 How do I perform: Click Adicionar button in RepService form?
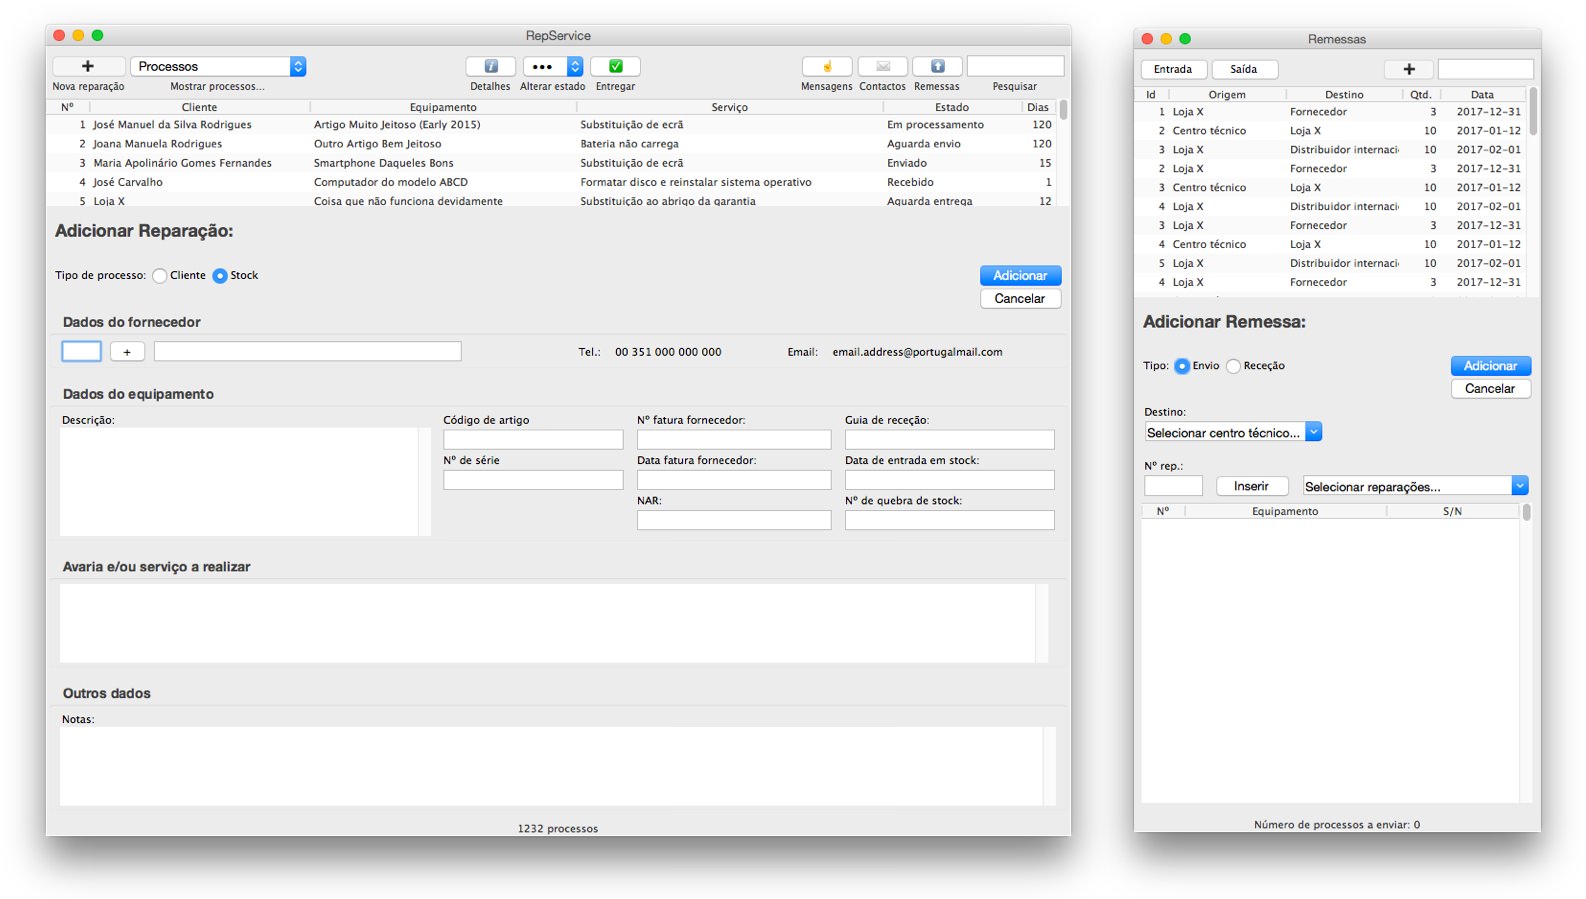point(1020,276)
